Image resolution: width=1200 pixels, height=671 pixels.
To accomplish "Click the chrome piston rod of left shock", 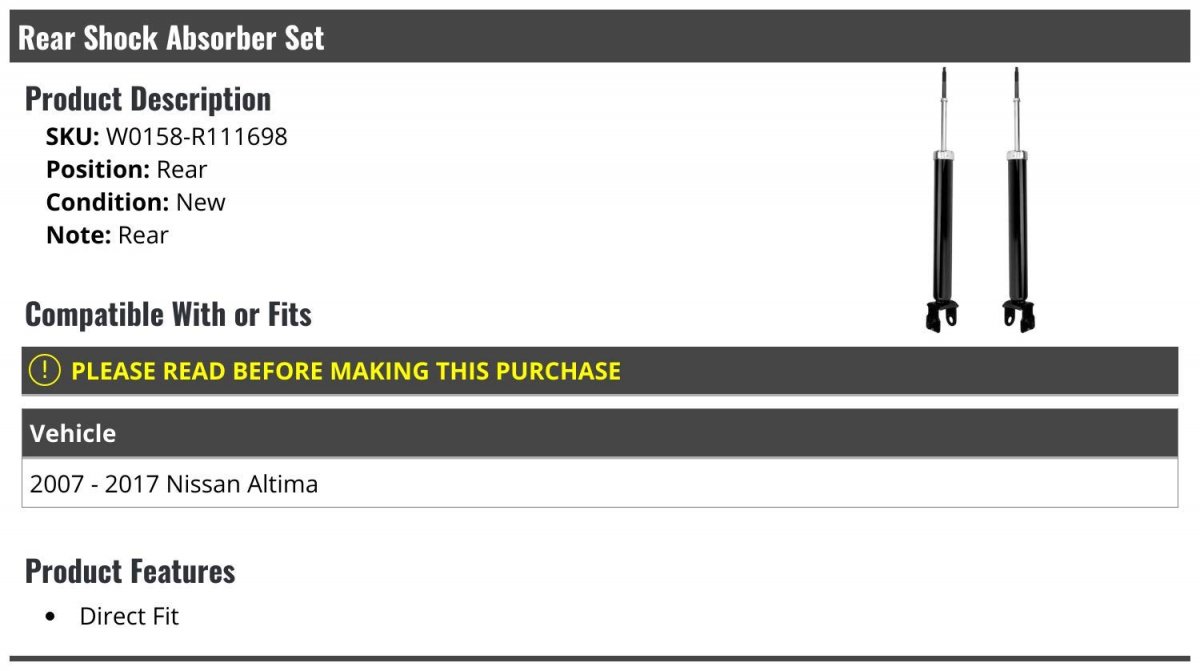I will click(943, 118).
